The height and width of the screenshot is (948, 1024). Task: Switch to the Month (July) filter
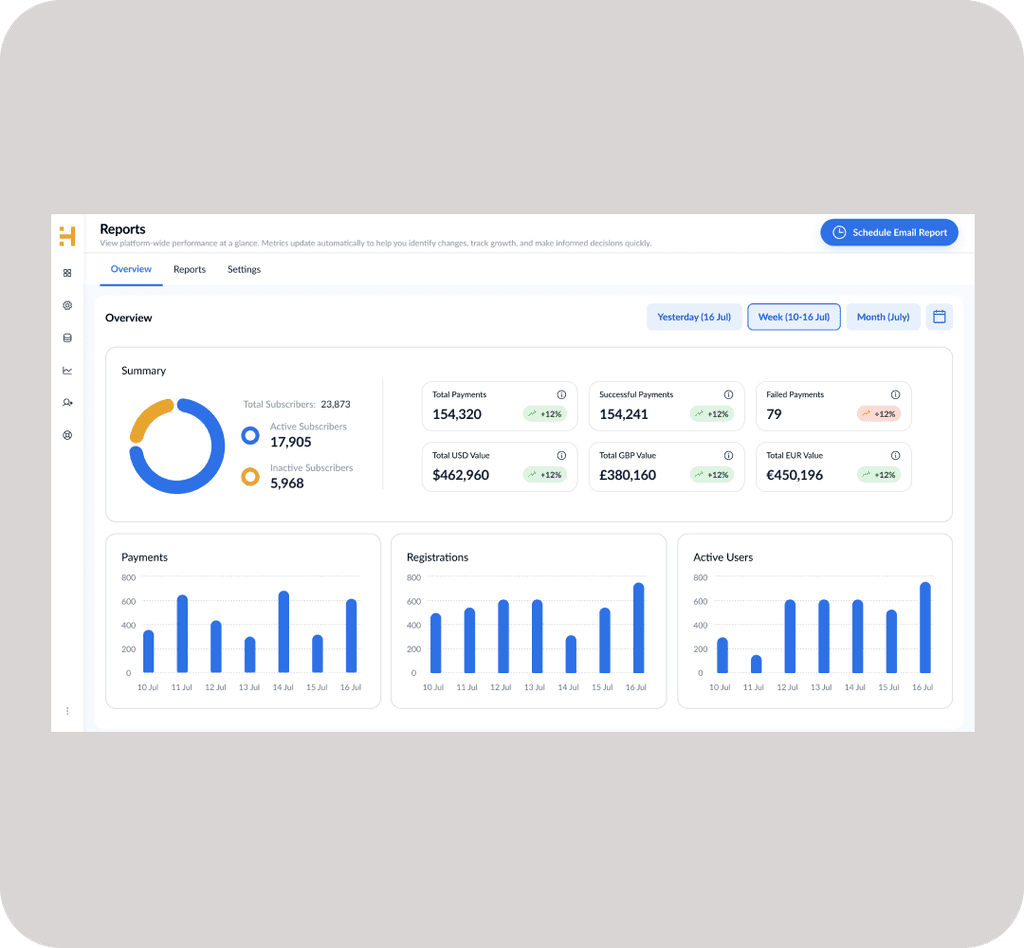tap(883, 316)
